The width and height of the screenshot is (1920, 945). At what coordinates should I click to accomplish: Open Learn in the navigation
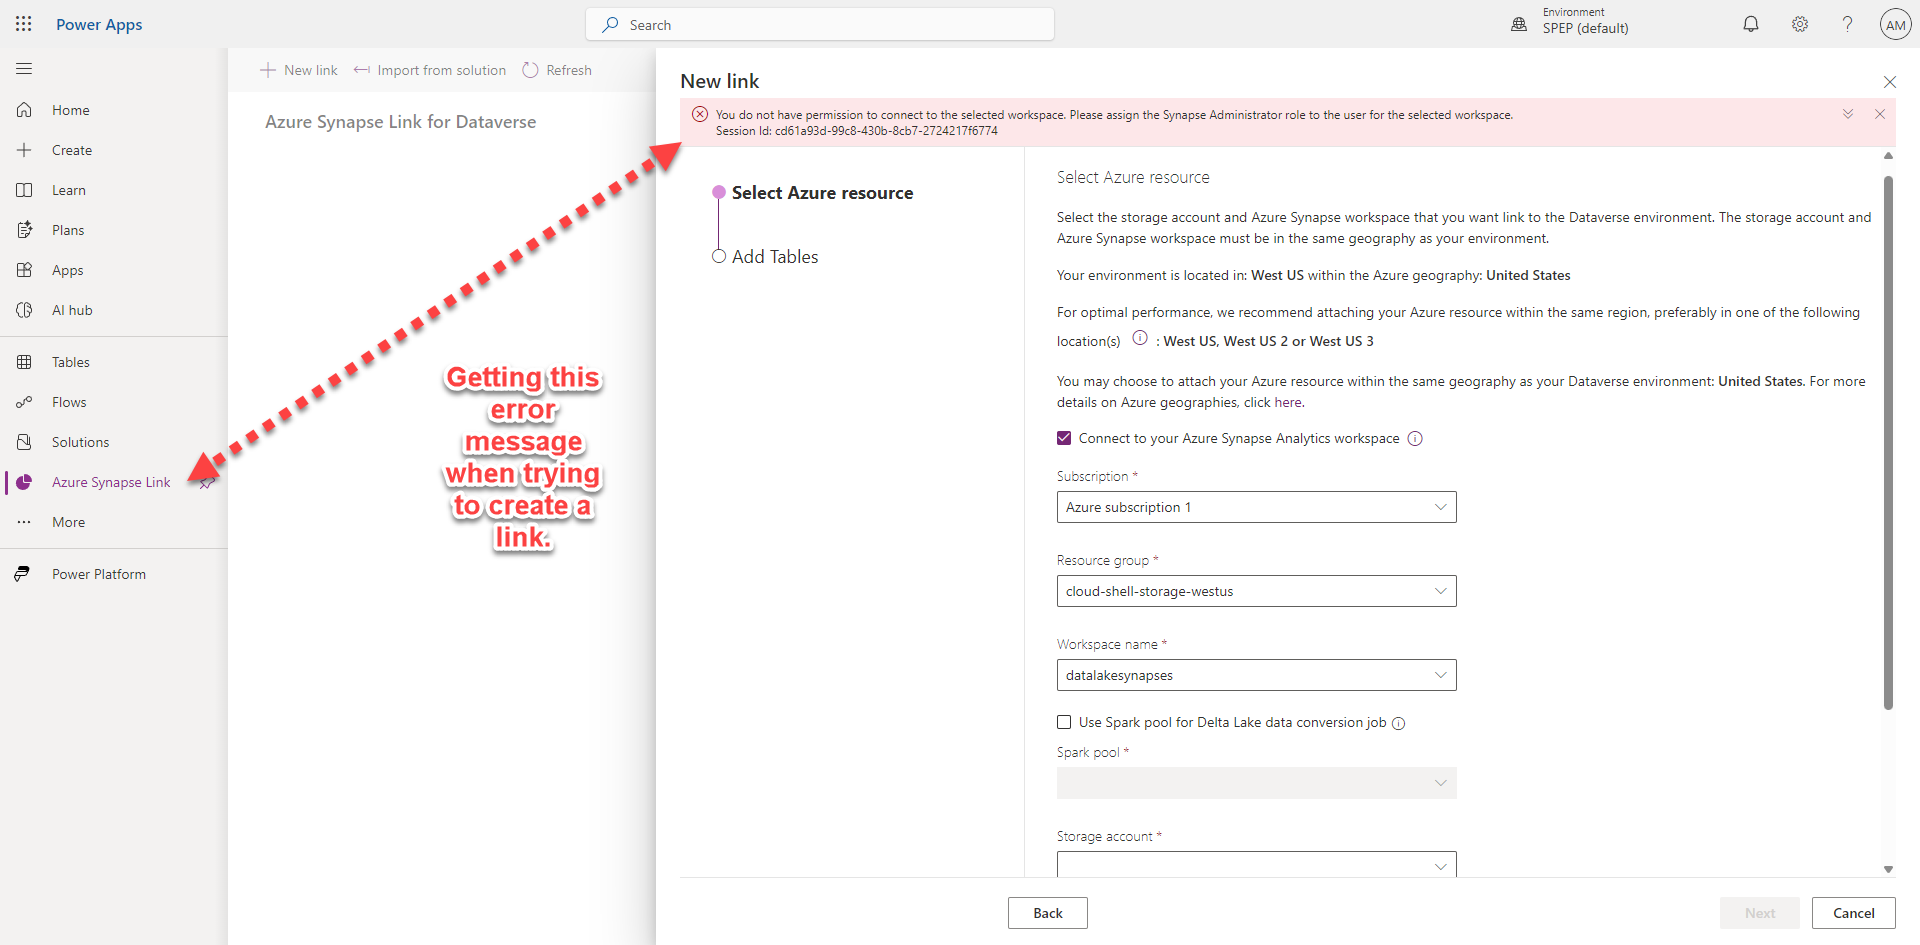click(69, 190)
